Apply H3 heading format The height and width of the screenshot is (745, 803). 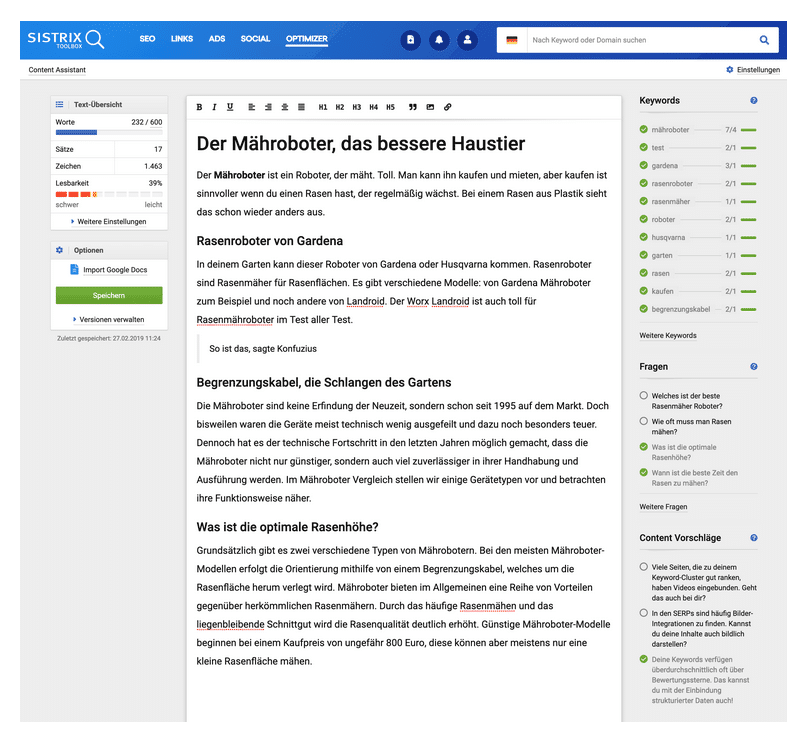coord(356,107)
